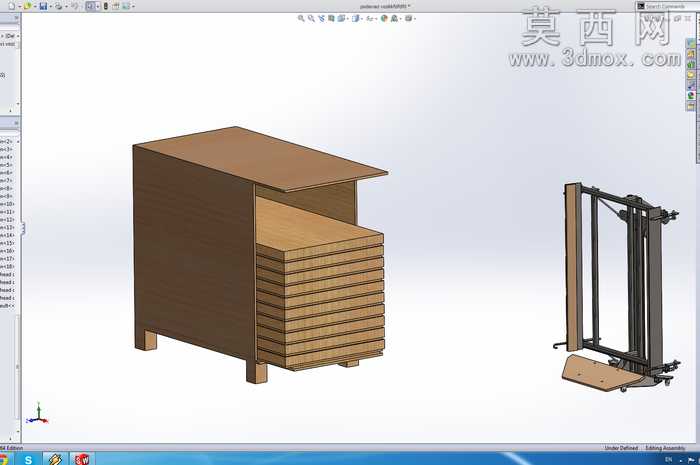Click 'Editing Assembly' status bar text

(x=665, y=448)
